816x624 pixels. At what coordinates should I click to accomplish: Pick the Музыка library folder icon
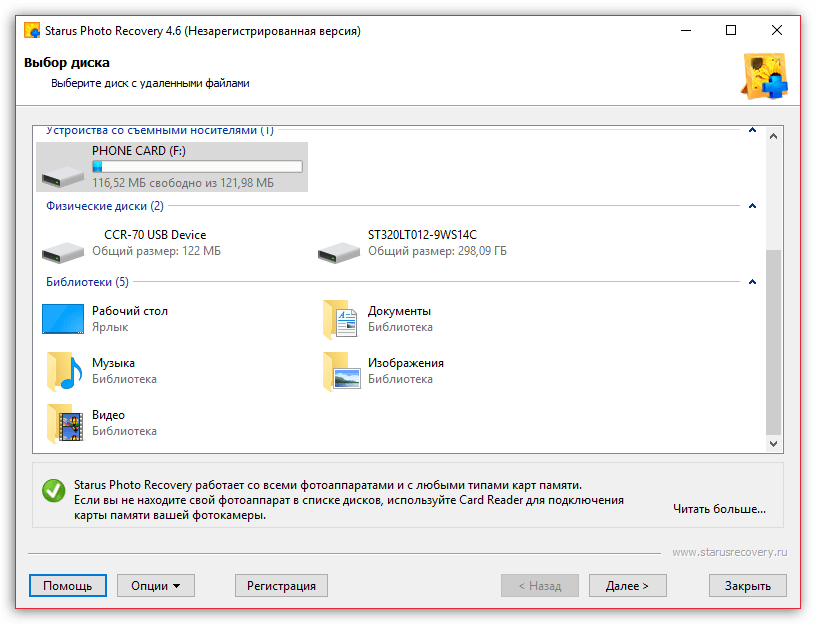pos(62,371)
